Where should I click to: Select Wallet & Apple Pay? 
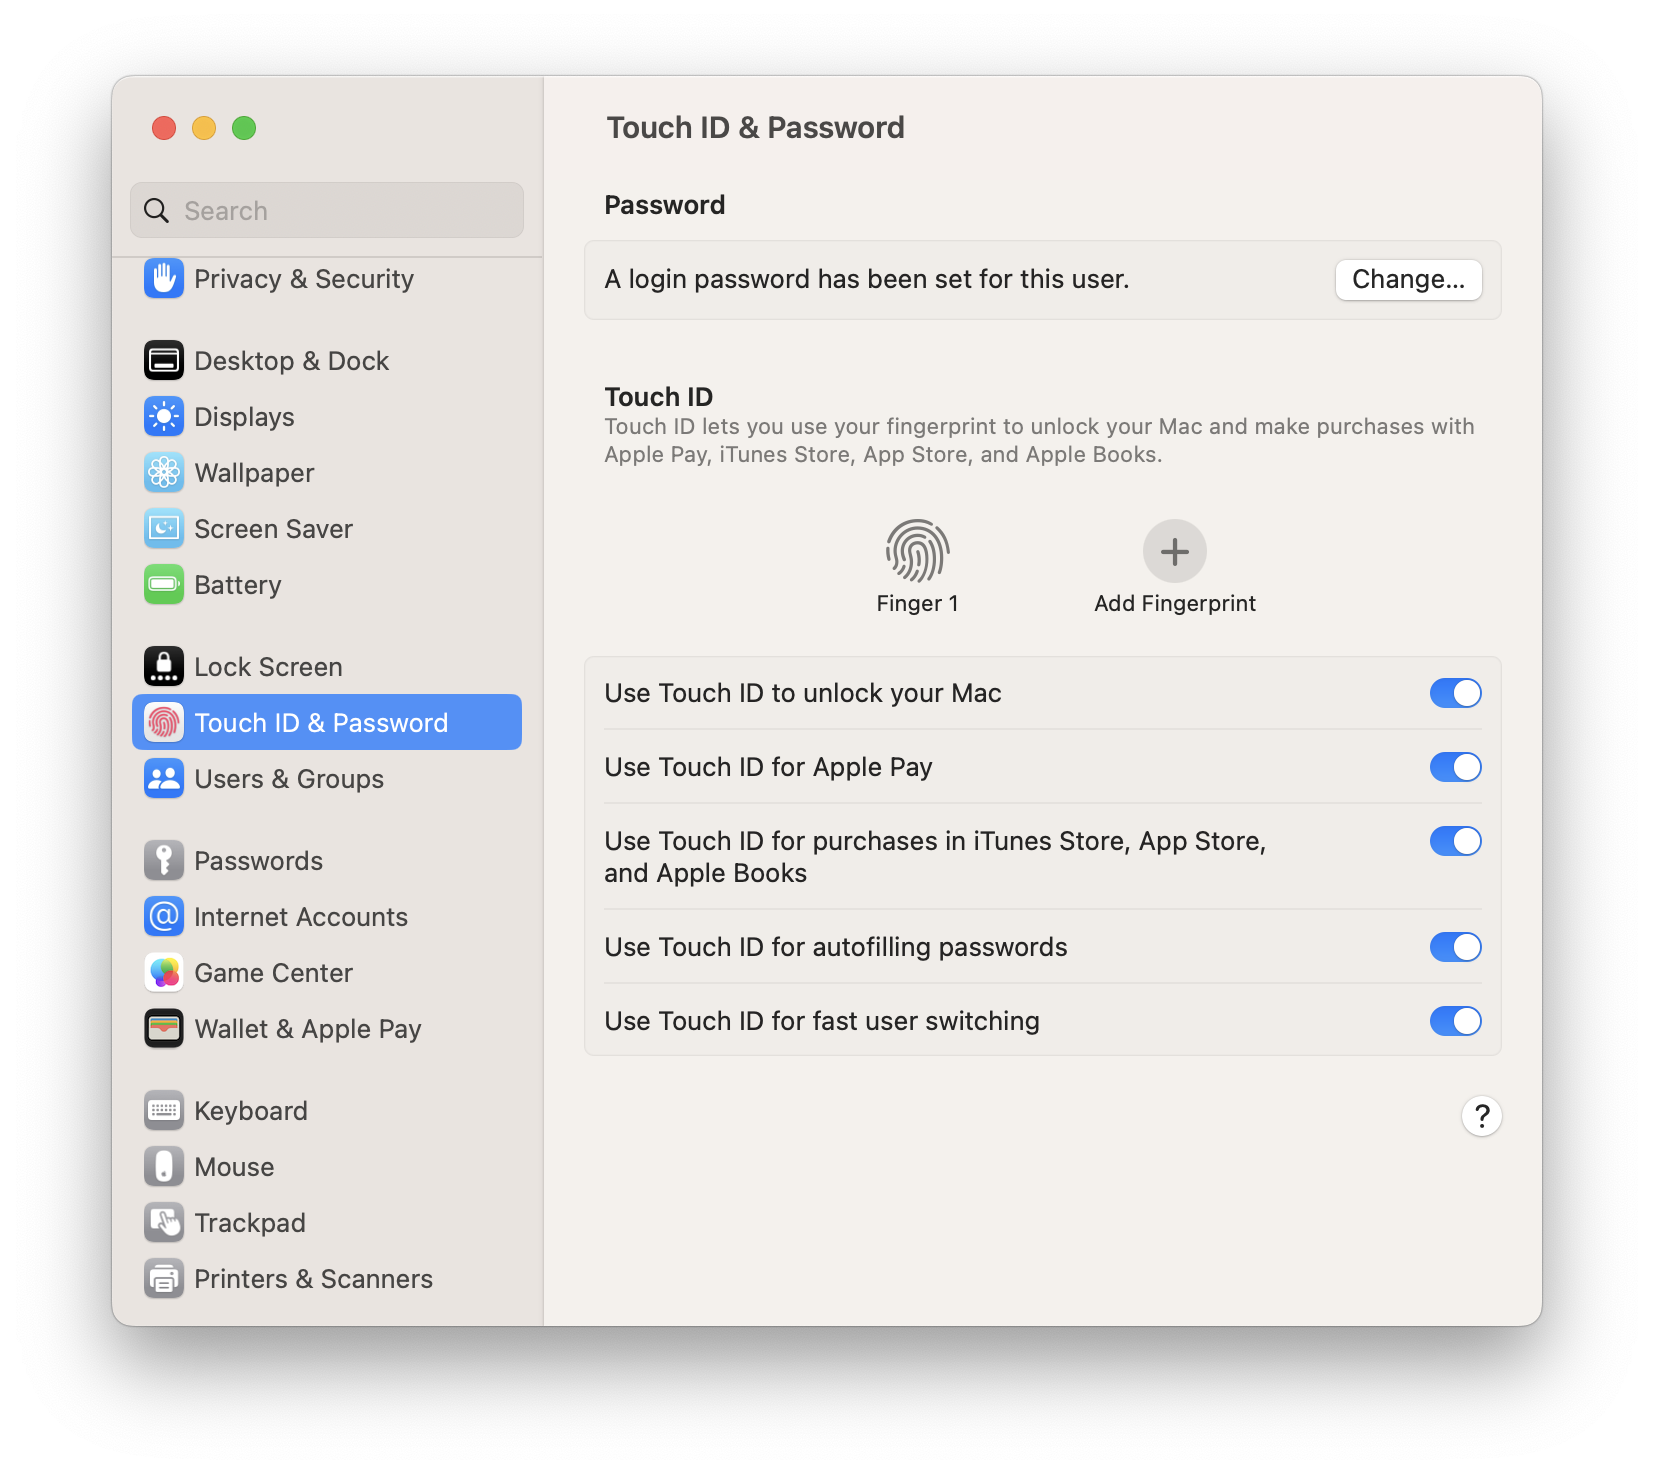coord(307,1029)
